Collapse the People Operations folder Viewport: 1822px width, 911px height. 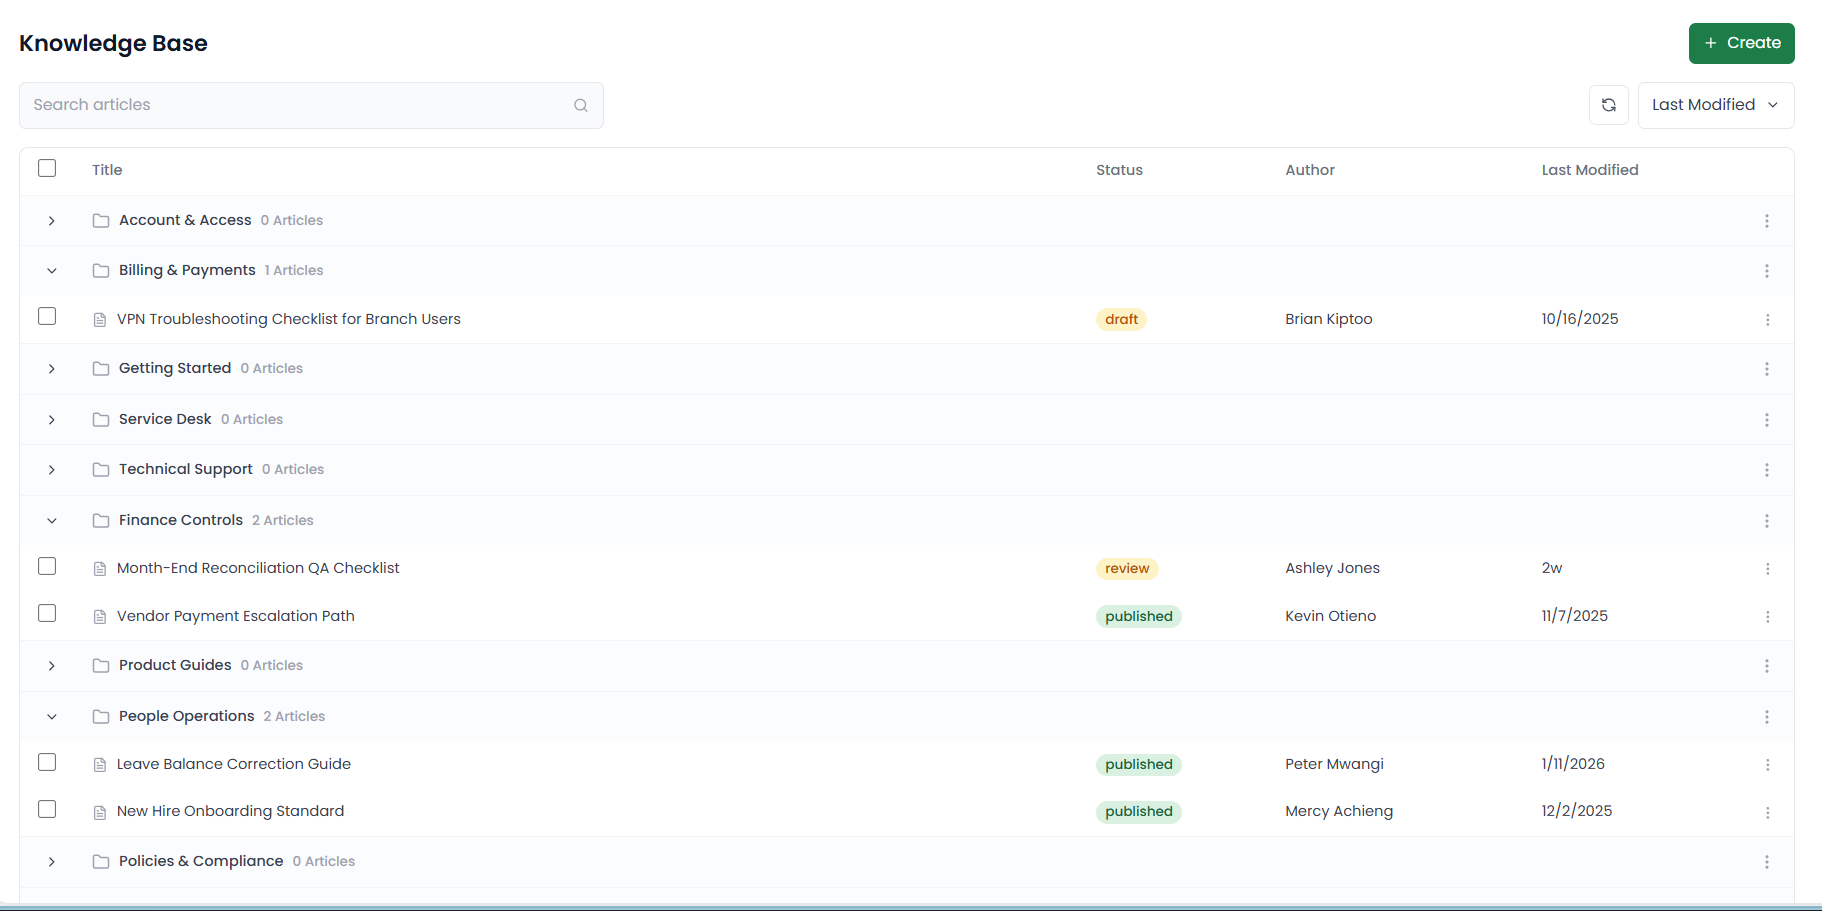[52, 717]
